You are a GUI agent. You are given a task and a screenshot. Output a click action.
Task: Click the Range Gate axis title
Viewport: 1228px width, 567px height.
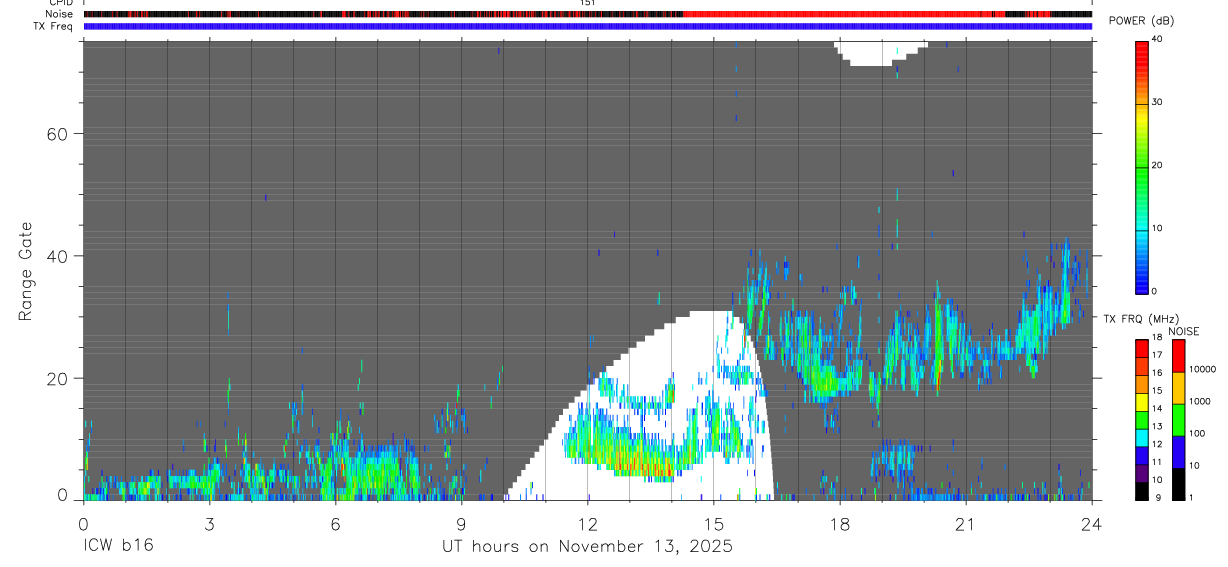tap(25, 272)
